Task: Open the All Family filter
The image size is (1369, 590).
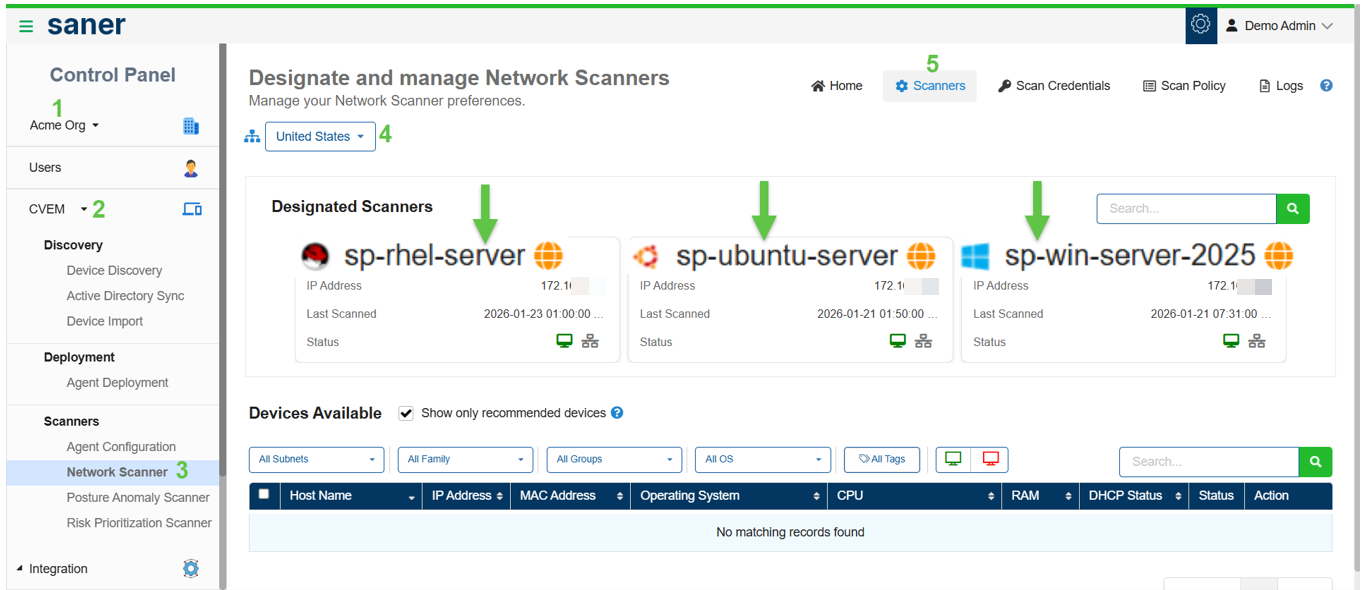Action: (x=466, y=459)
